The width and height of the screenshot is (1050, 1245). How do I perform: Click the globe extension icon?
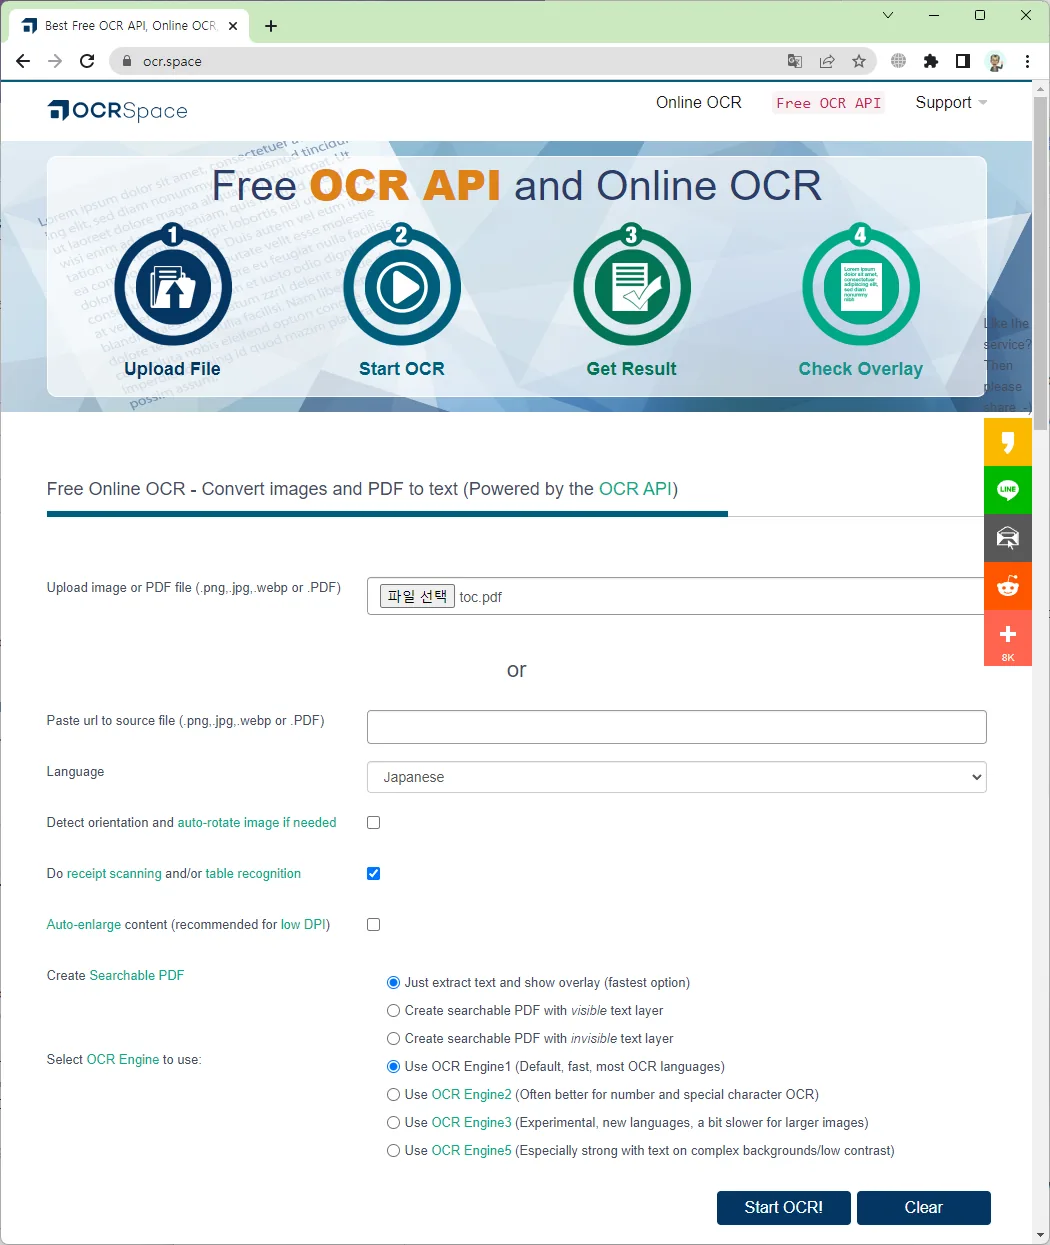coord(898,61)
